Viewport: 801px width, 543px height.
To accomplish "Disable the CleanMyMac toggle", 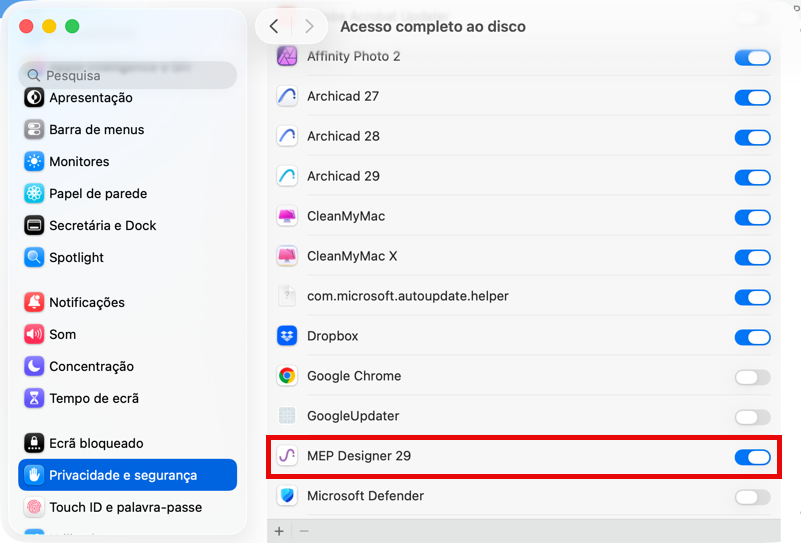I will click(752, 217).
